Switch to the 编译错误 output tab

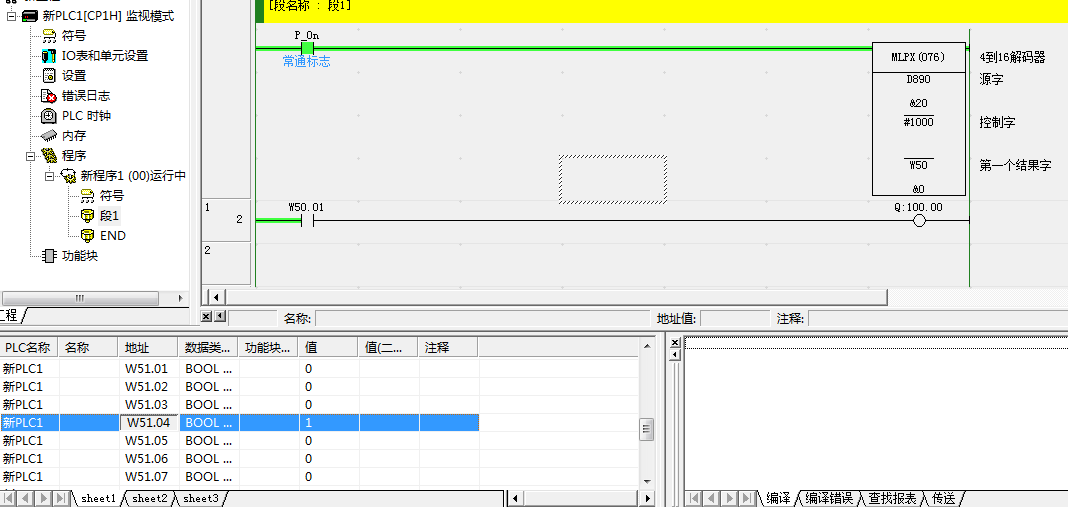pyautogui.click(x=829, y=498)
